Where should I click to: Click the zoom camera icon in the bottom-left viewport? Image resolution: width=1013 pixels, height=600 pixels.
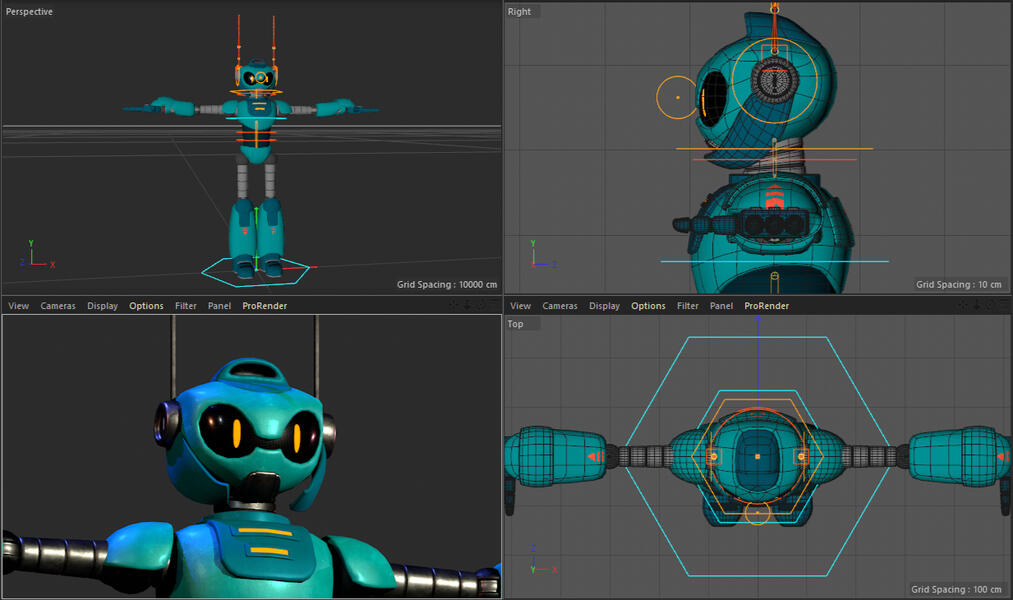point(467,305)
